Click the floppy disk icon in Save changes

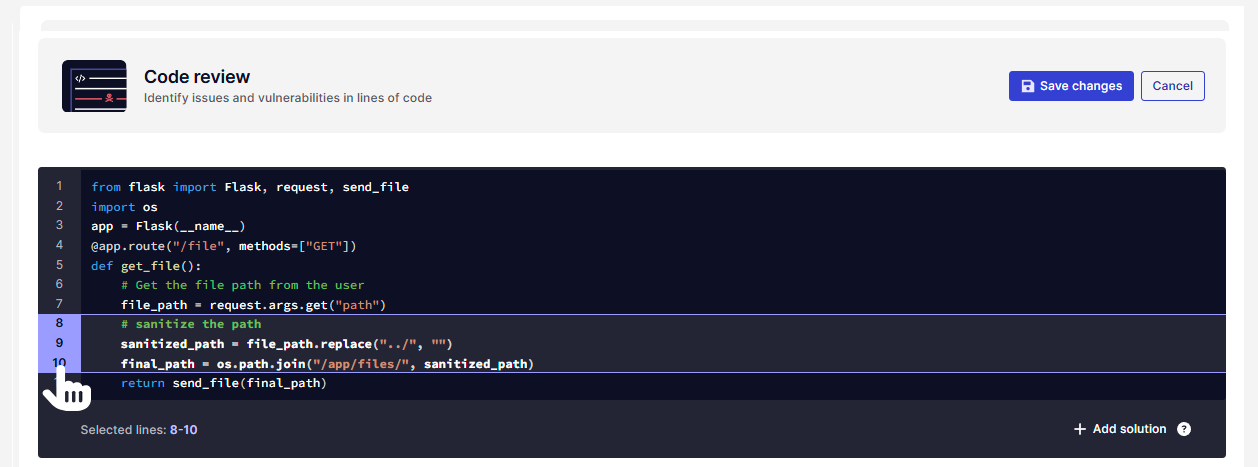[1027, 86]
